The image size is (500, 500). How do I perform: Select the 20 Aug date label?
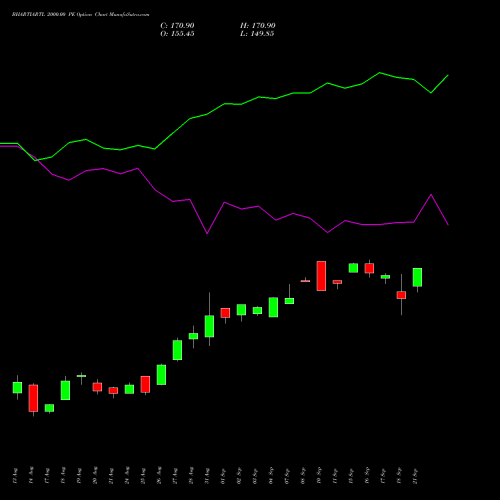pos(95,475)
